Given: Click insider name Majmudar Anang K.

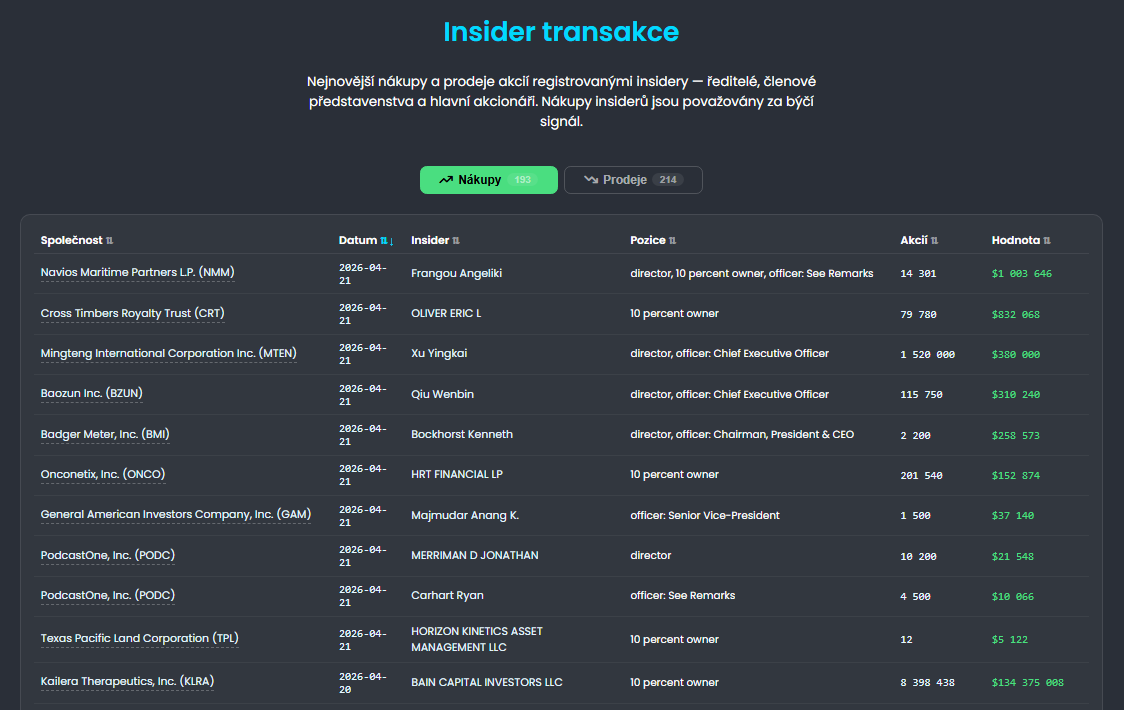Looking at the screenshot, I should [x=465, y=516].
